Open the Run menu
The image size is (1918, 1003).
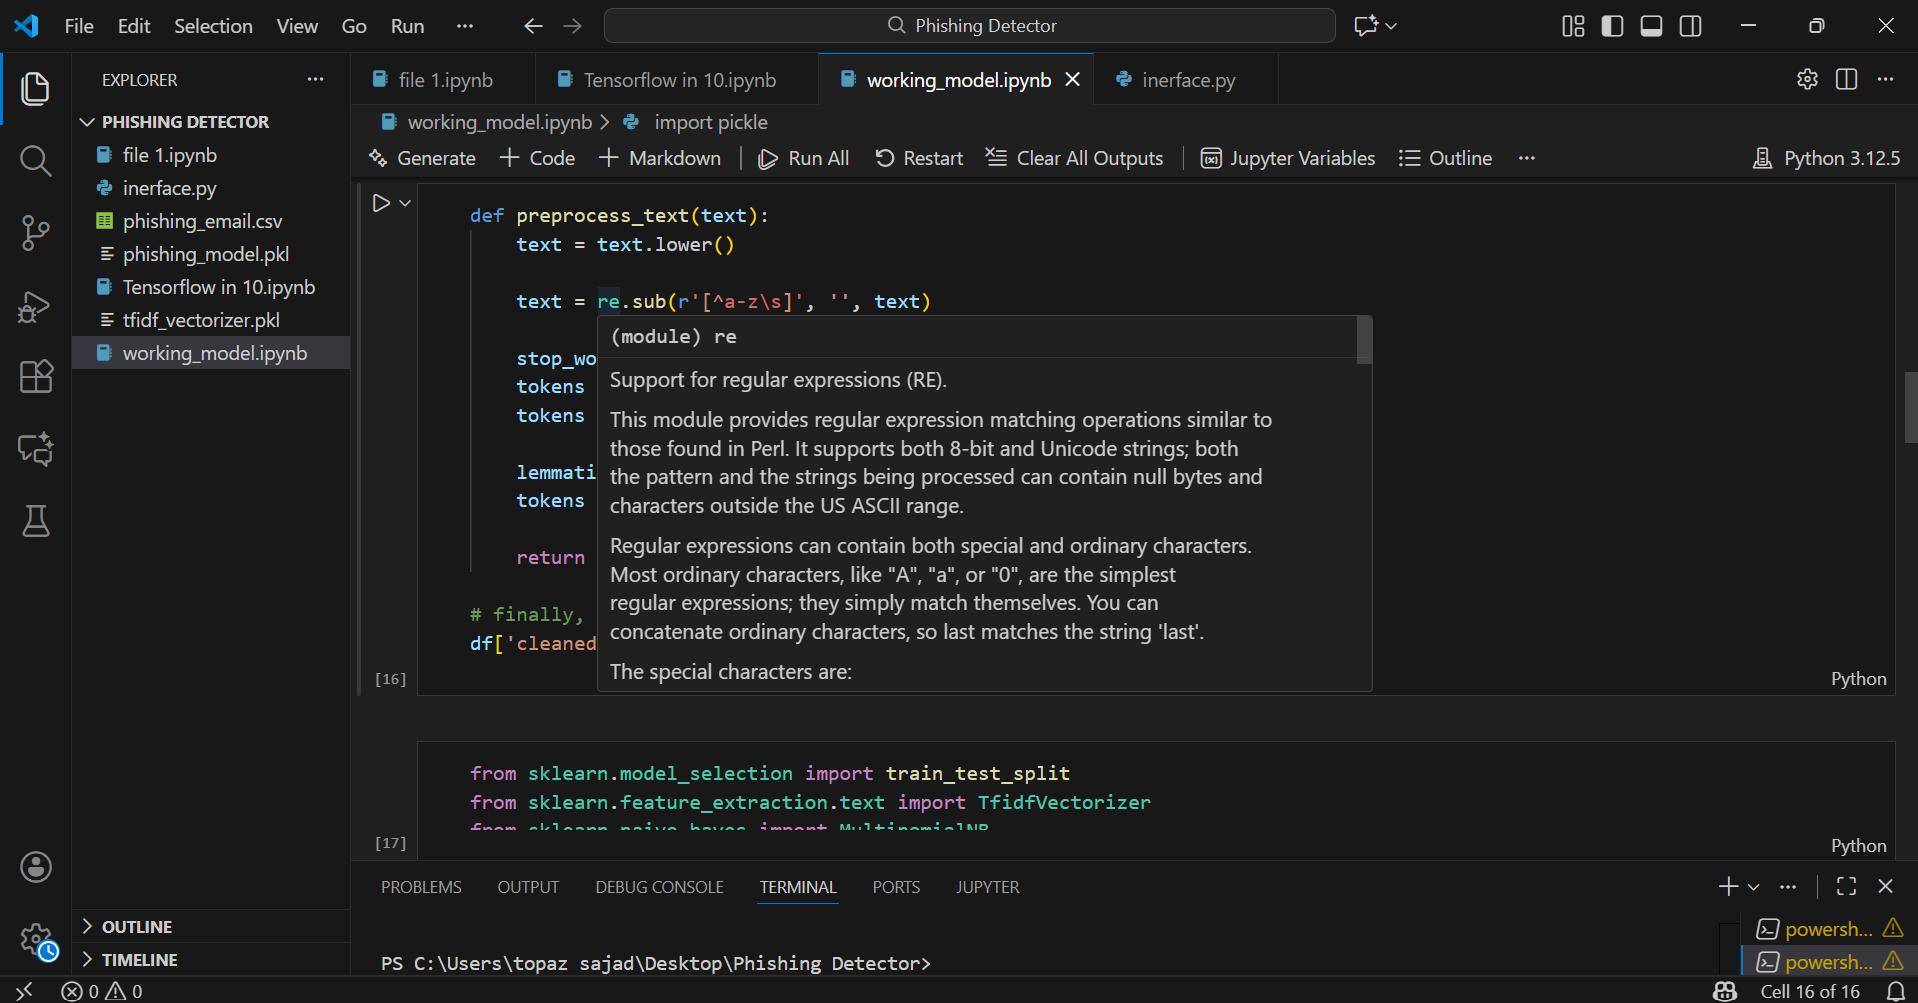[x=406, y=25]
